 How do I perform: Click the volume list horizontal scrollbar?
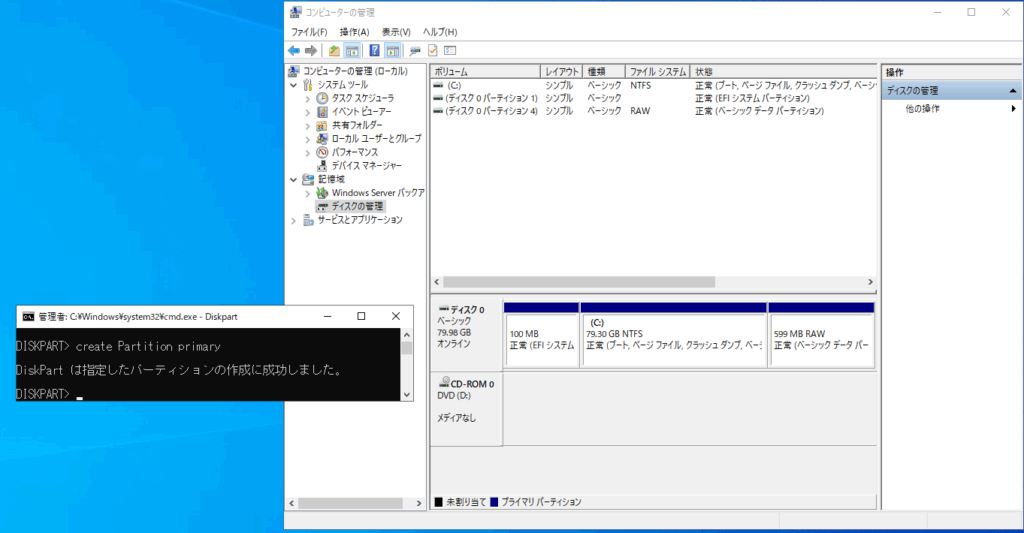(x=578, y=282)
